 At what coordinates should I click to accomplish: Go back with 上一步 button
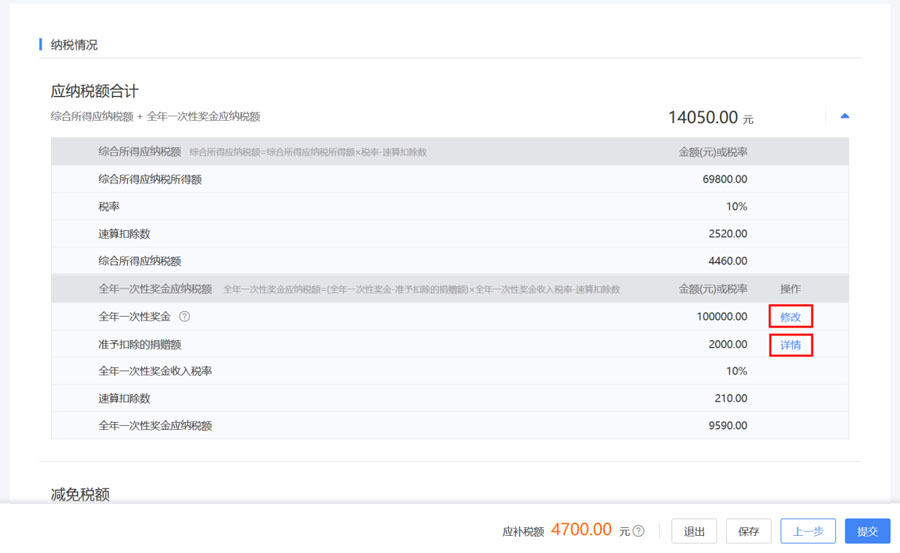[x=808, y=531]
